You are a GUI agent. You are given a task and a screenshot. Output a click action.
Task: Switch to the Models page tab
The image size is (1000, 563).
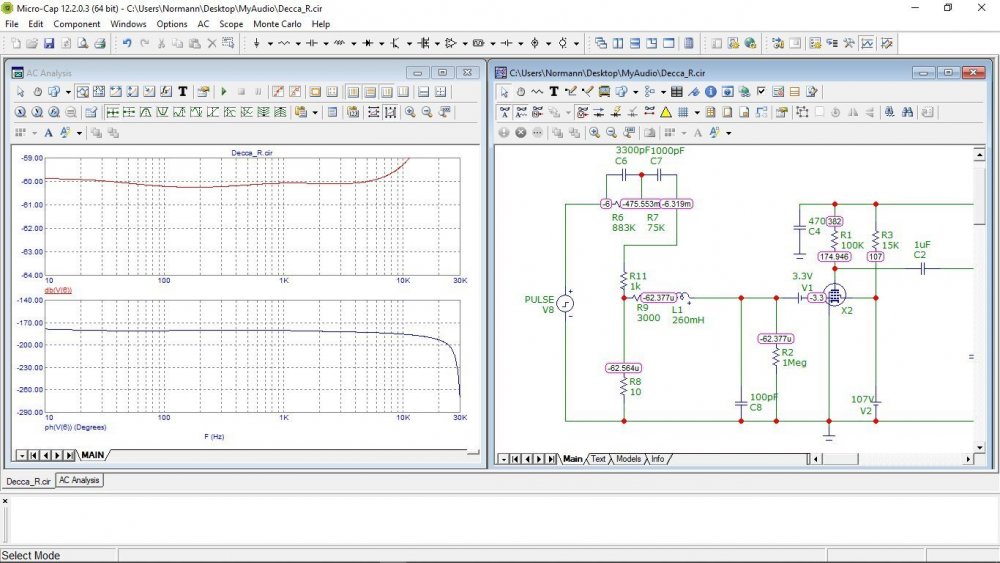pyautogui.click(x=628, y=459)
